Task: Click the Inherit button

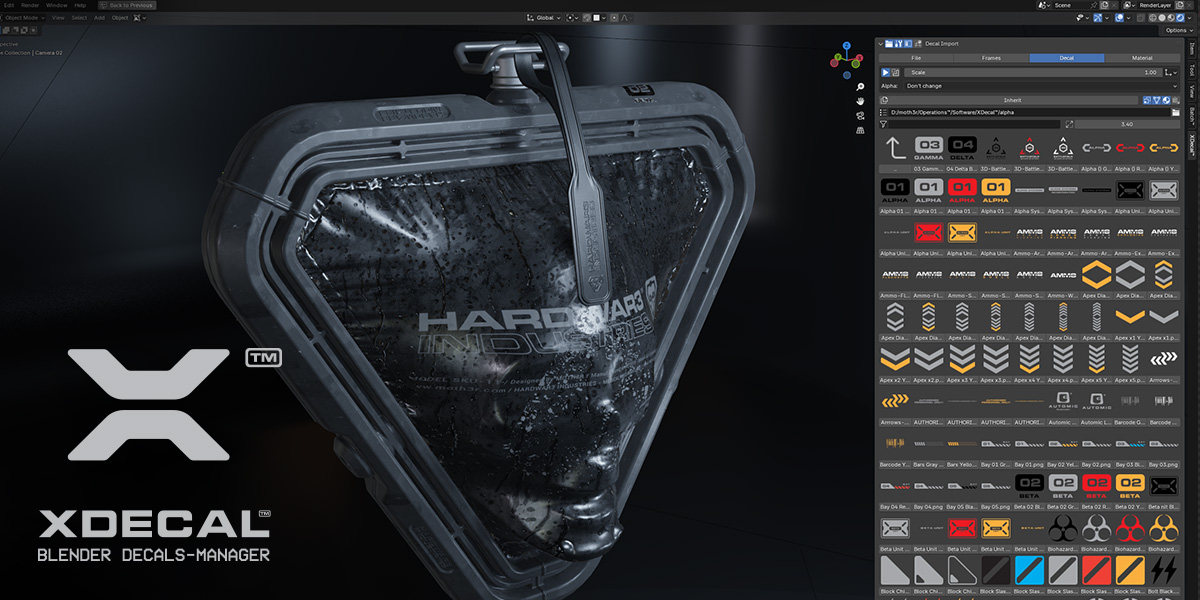Action: [1013, 100]
